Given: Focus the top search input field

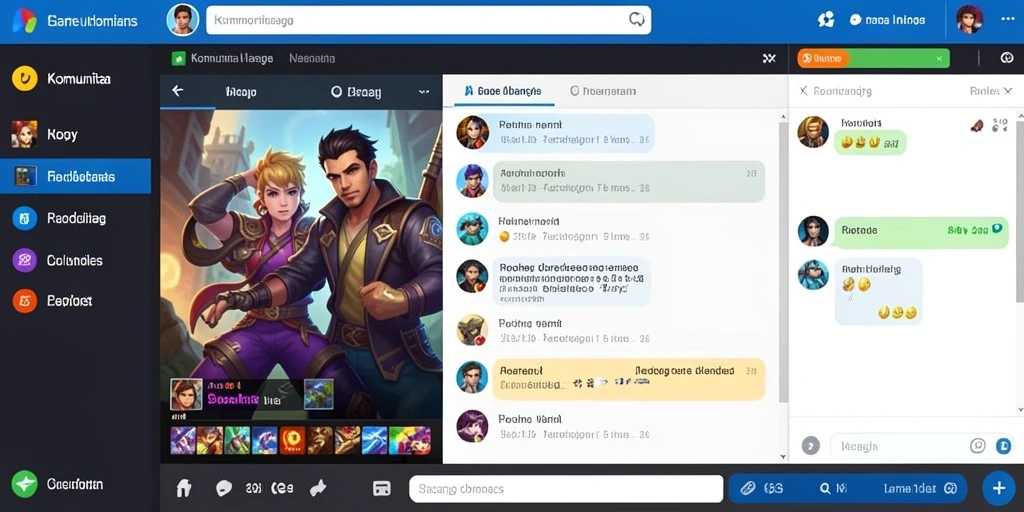Looking at the screenshot, I should [428, 20].
